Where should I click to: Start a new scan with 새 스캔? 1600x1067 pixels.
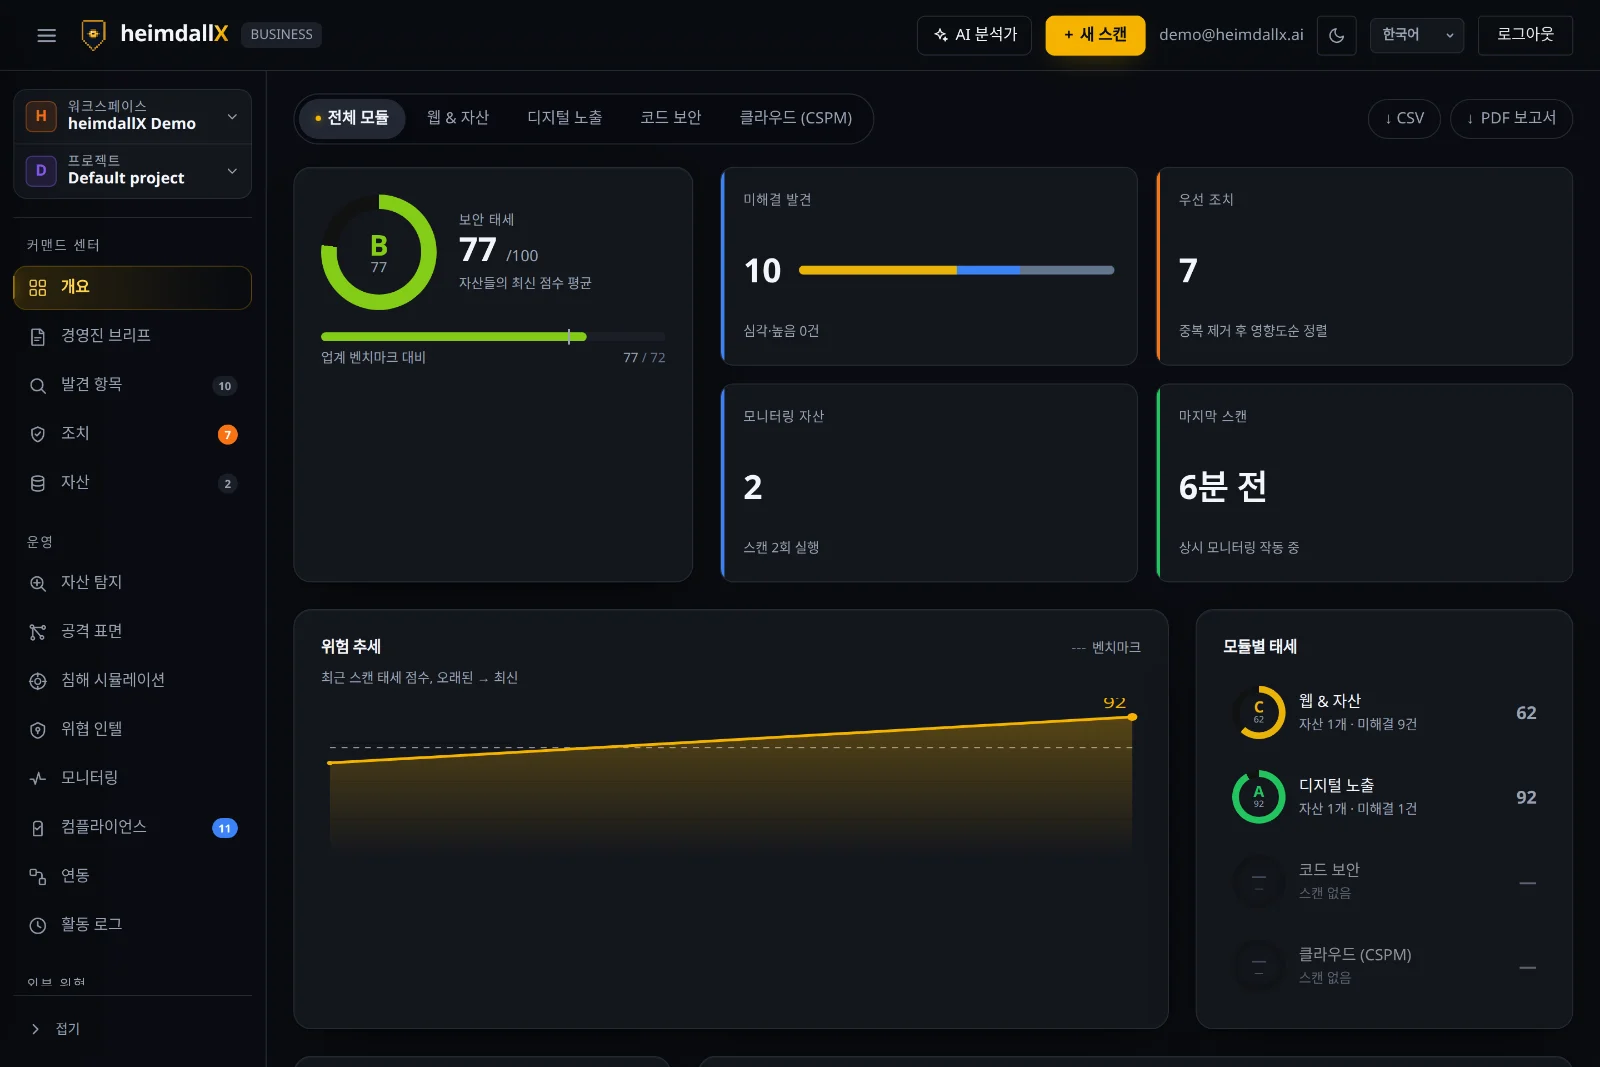[x=1095, y=35]
